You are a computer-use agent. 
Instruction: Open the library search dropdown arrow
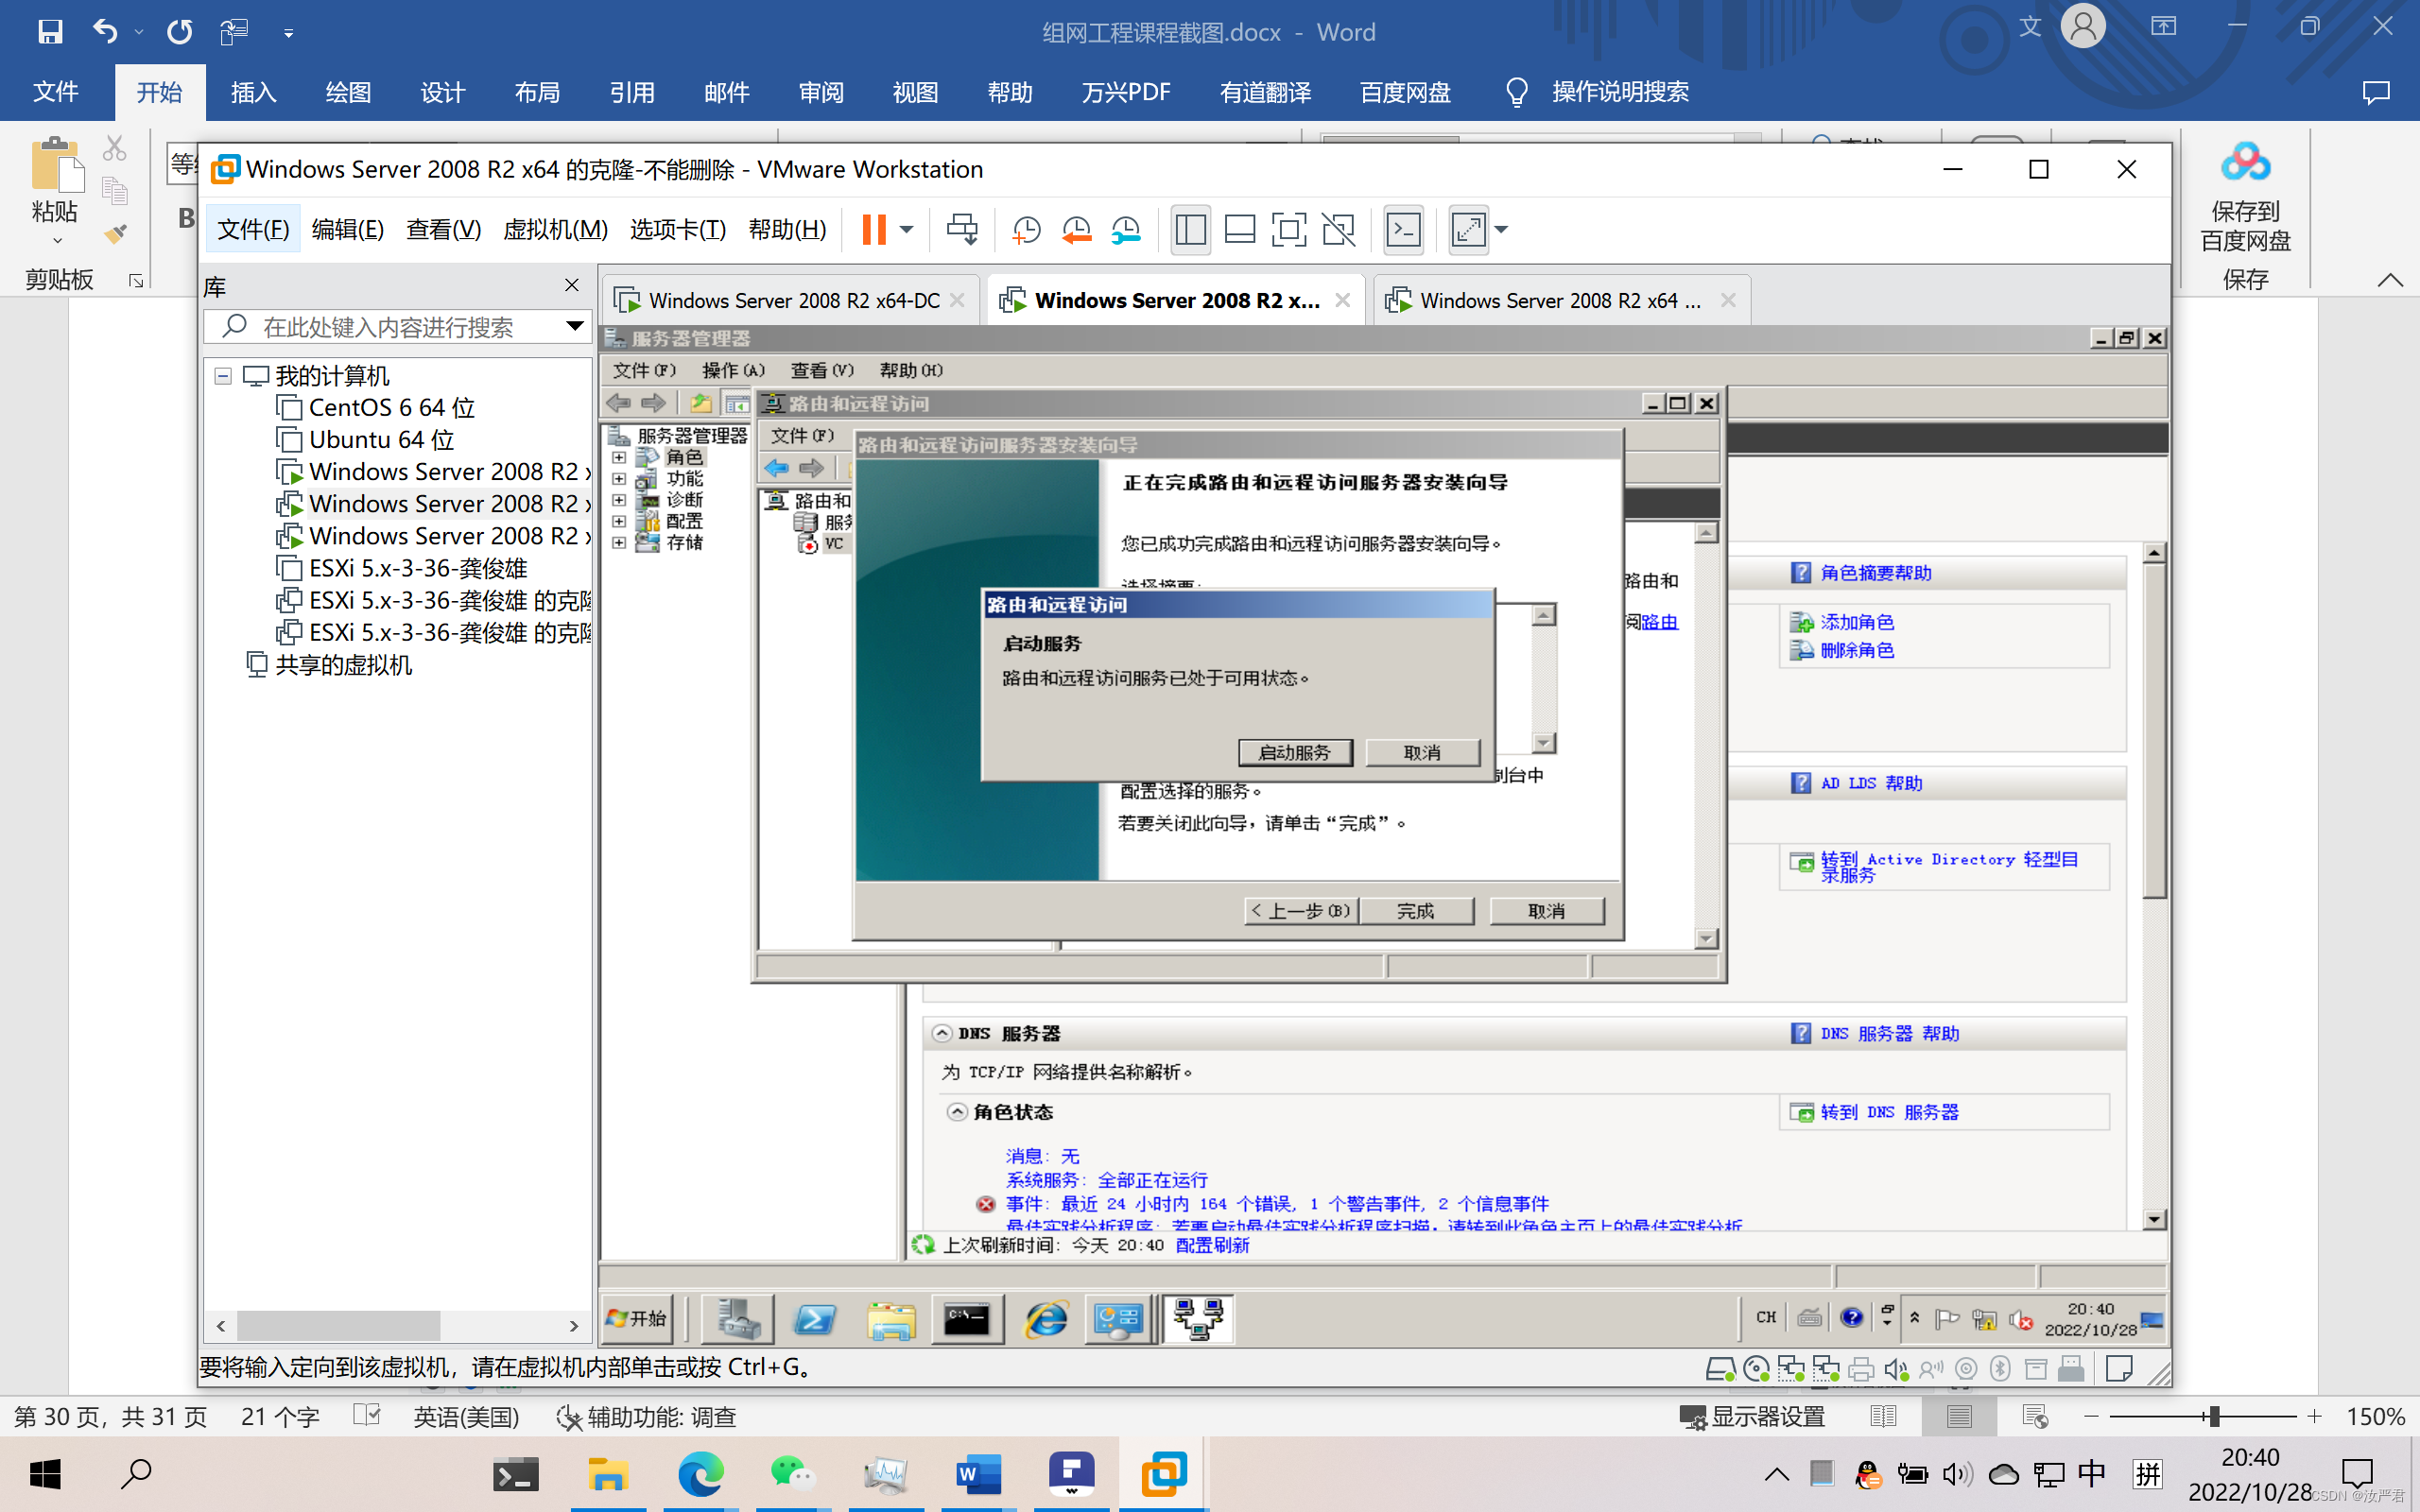coord(574,326)
